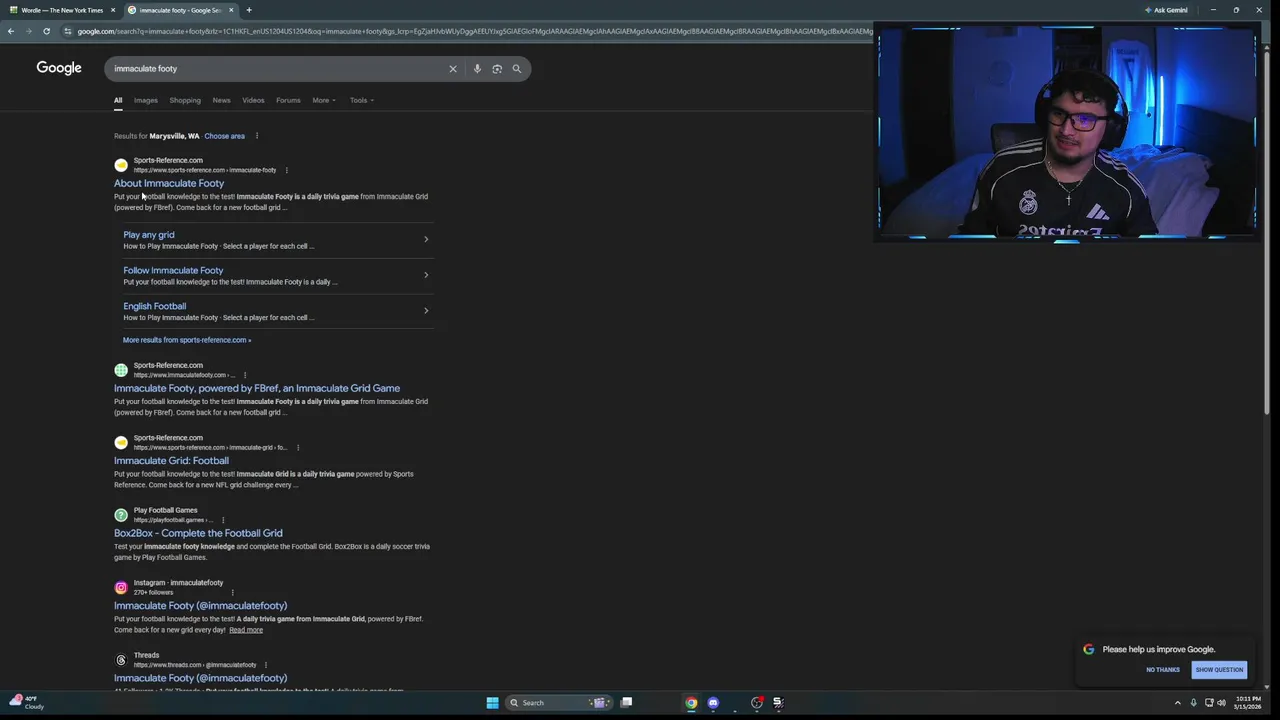Screen dimensions: 1280x720
Task: Open Ask Gemini in Chrome
Action: click(x=1166, y=10)
